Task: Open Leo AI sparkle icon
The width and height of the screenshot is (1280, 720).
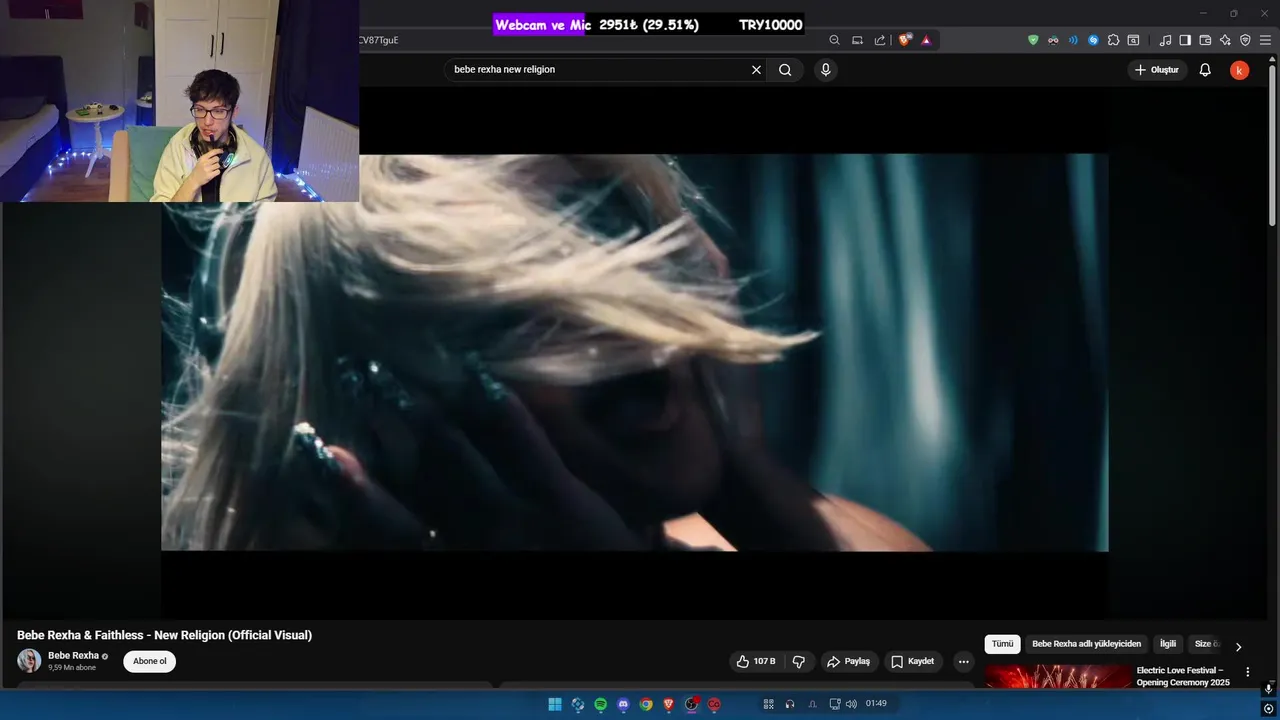Action: tap(1225, 40)
